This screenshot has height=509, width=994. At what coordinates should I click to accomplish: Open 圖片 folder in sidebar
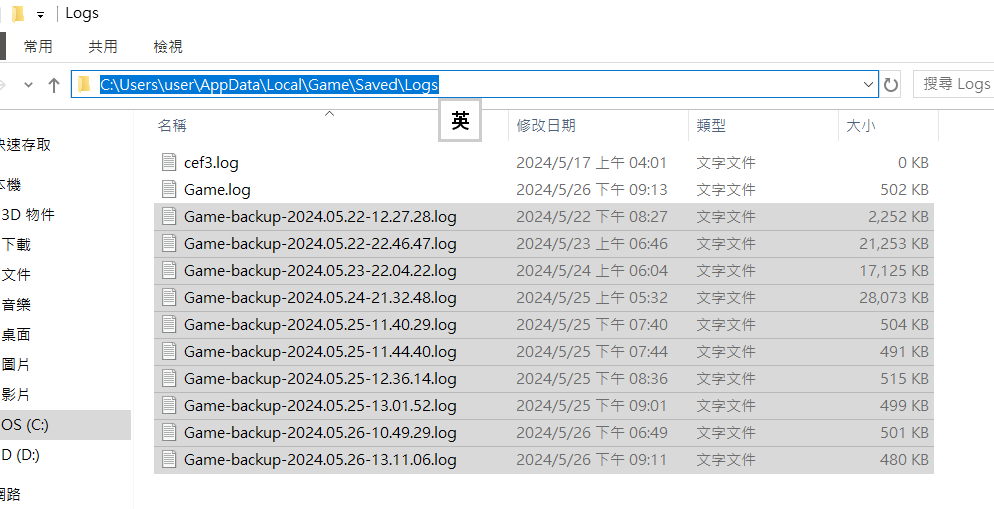[16, 364]
